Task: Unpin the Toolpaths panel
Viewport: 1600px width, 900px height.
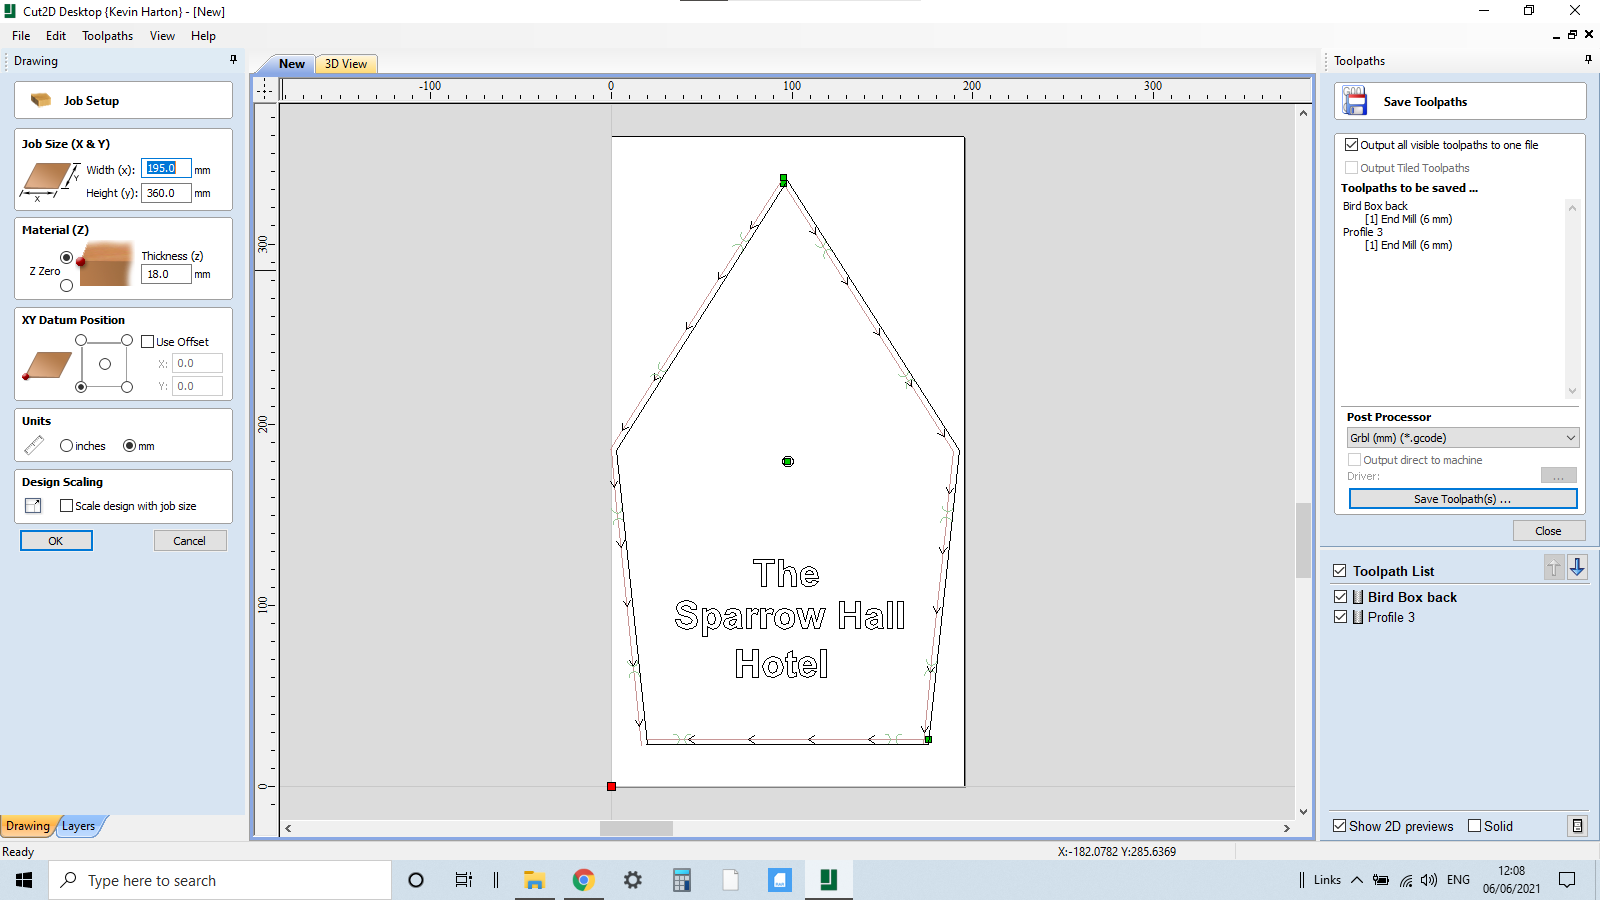Action: pyautogui.click(x=1587, y=59)
